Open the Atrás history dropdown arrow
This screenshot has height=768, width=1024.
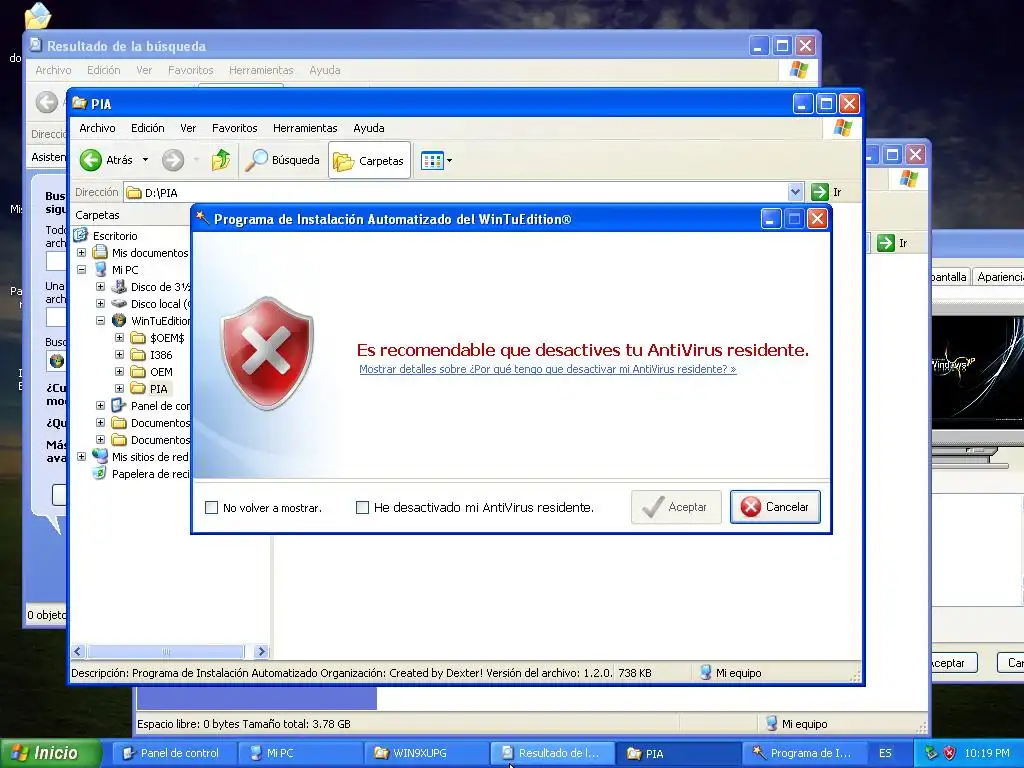tap(145, 160)
